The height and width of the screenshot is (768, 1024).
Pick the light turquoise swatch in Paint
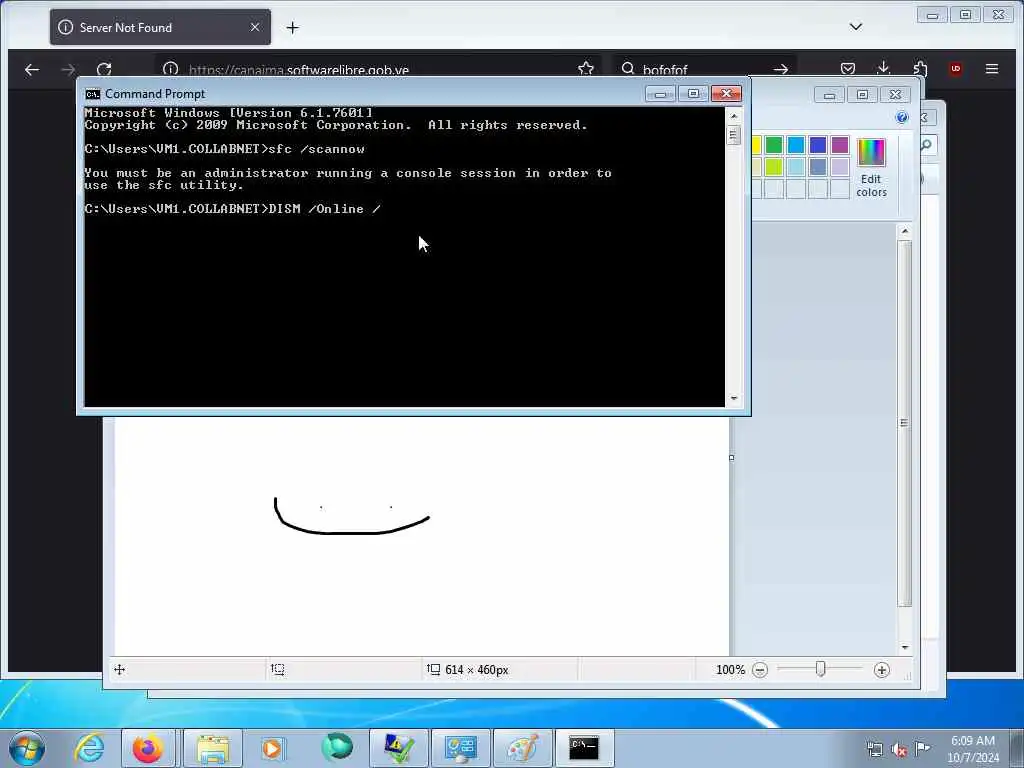(795, 167)
